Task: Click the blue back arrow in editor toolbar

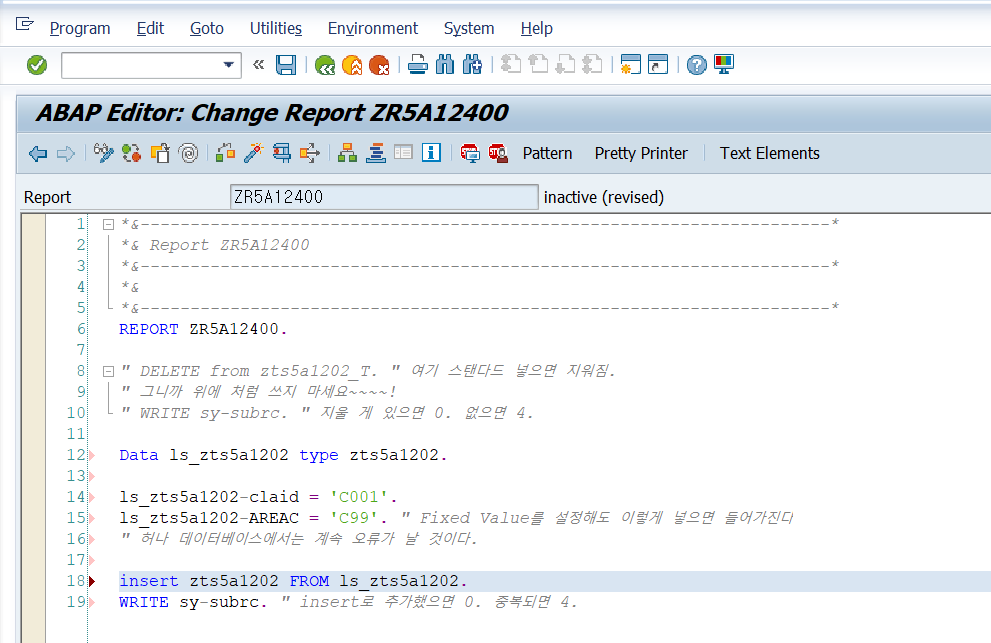Action: [38, 154]
